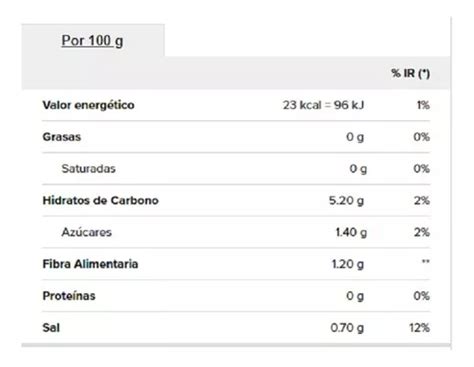Click the 1.40 g sugars value
This screenshot has width=474, height=367.
(351, 232)
